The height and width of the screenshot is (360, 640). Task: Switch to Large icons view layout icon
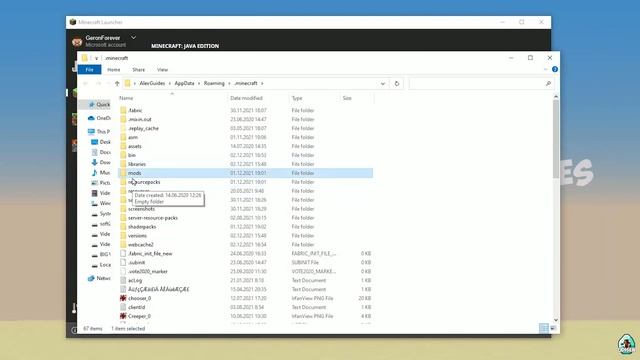pos(553,328)
